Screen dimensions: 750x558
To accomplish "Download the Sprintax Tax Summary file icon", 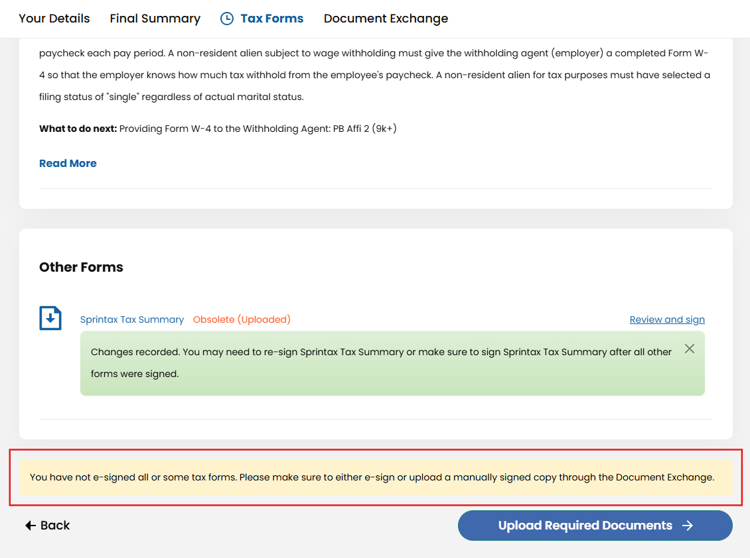I will (50, 318).
